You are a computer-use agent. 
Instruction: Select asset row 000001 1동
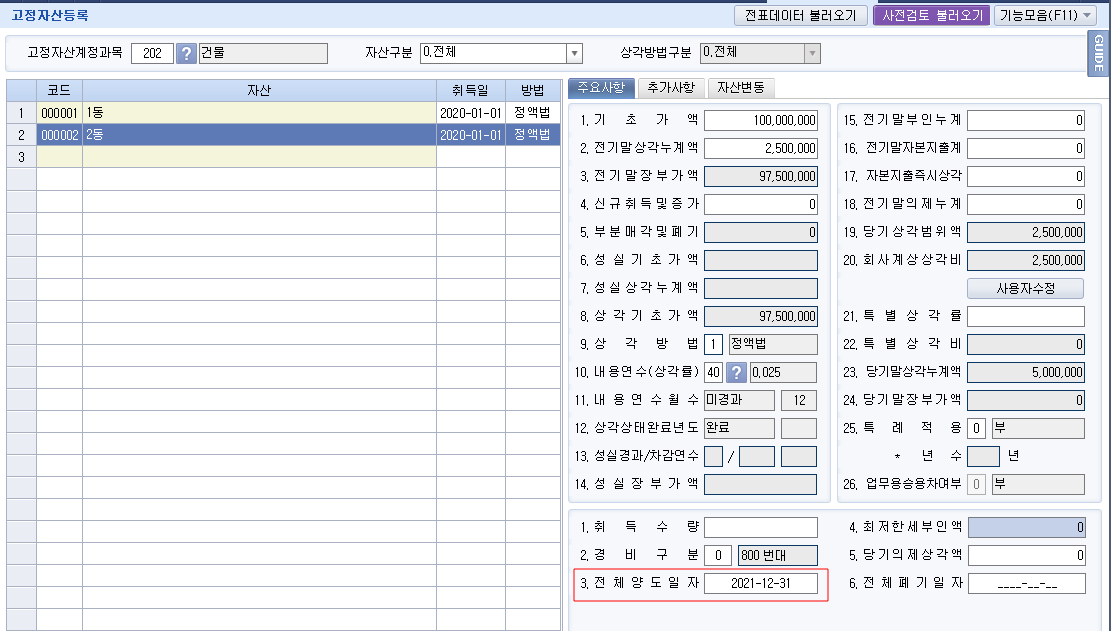[x=283, y=113]
